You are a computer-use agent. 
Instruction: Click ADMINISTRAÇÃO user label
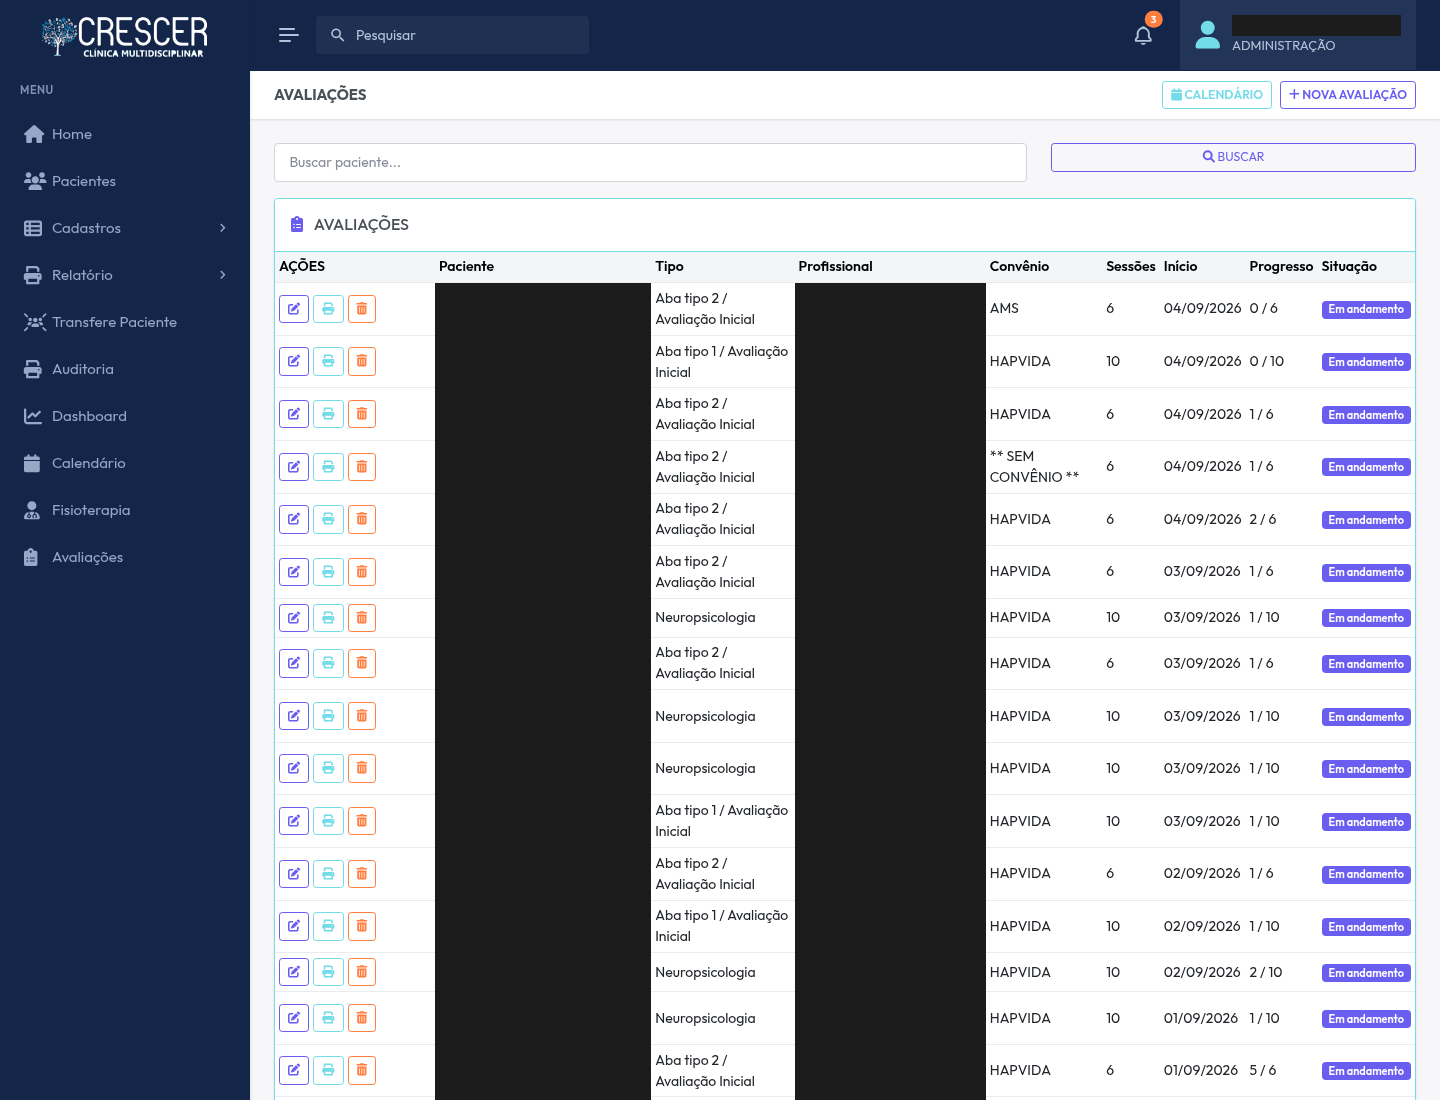[1284, 46]
